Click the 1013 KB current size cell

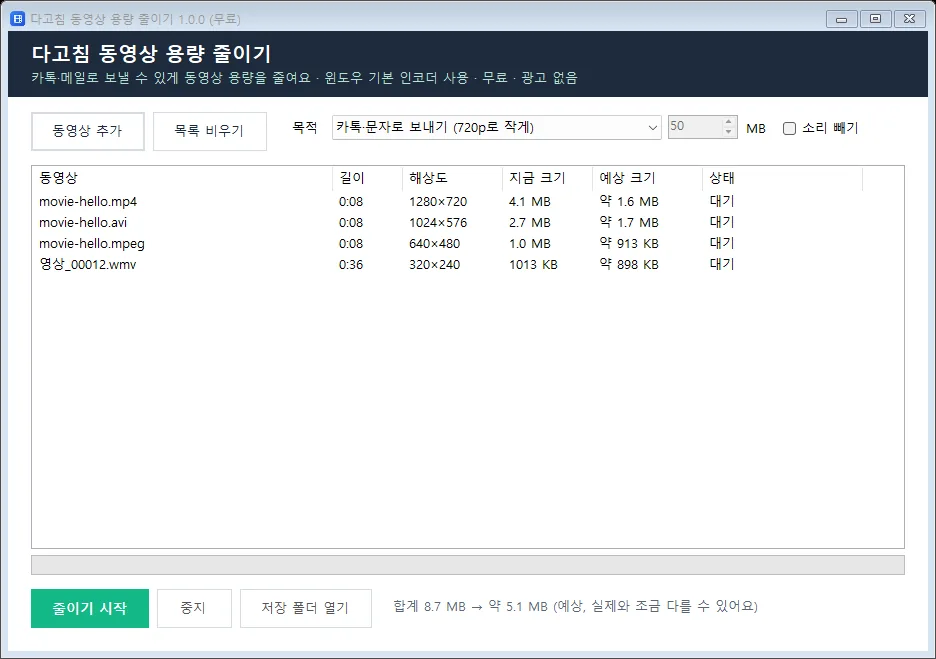(533, 264)
